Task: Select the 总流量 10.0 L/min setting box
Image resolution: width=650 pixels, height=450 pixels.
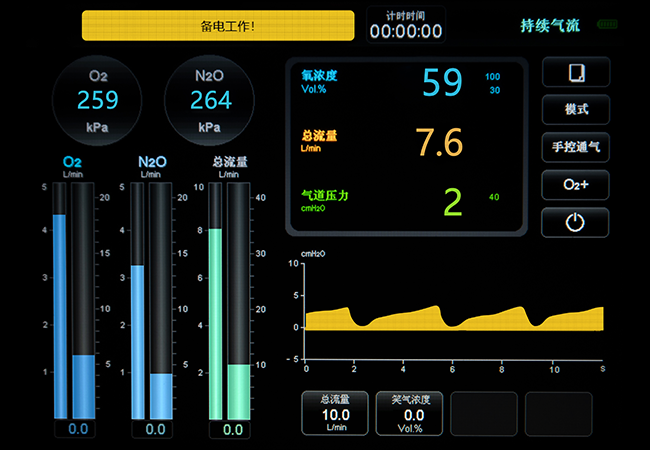Action: coord(335,413)
